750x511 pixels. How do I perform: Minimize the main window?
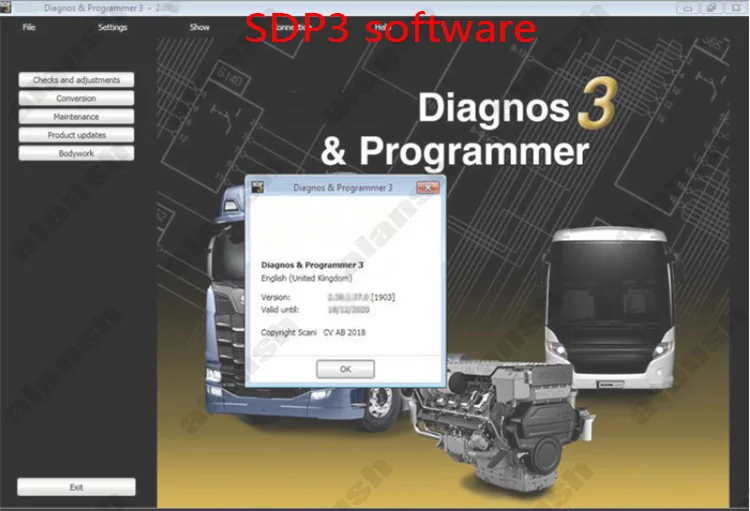pyautogui.click(x=688, y=7)
